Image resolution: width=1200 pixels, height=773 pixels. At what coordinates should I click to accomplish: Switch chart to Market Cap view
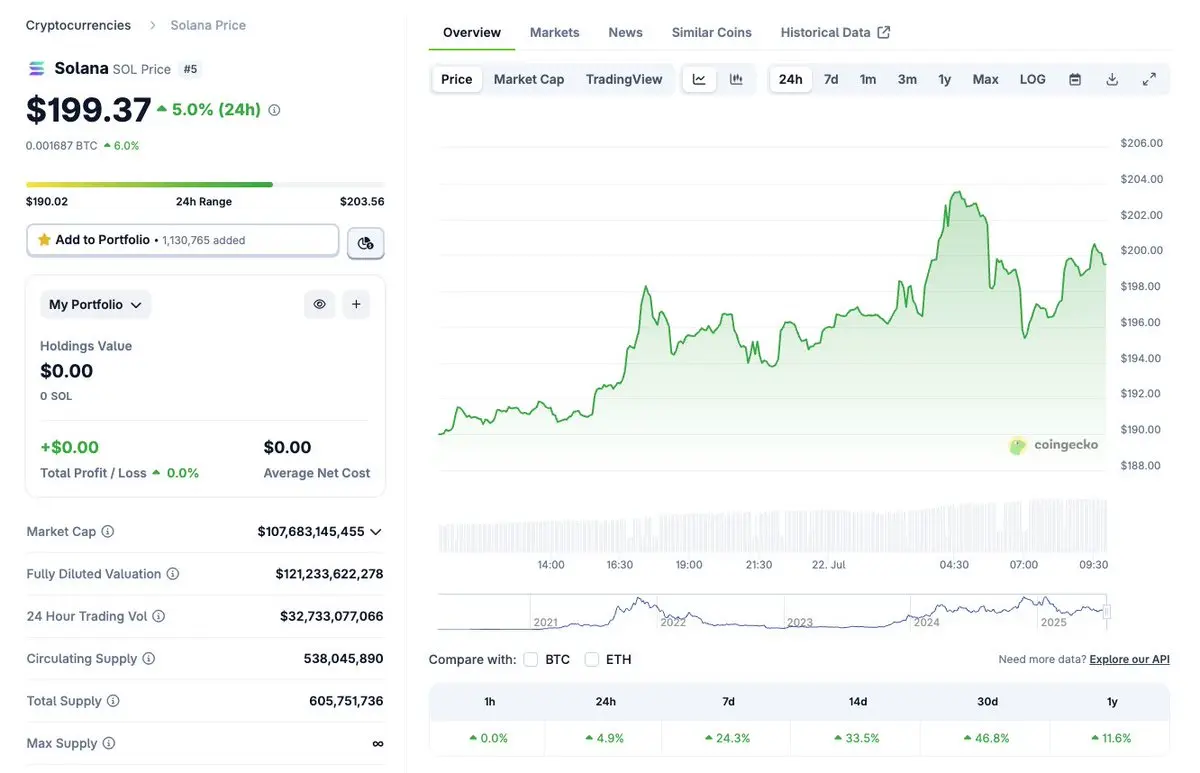[x=529, y=79]
